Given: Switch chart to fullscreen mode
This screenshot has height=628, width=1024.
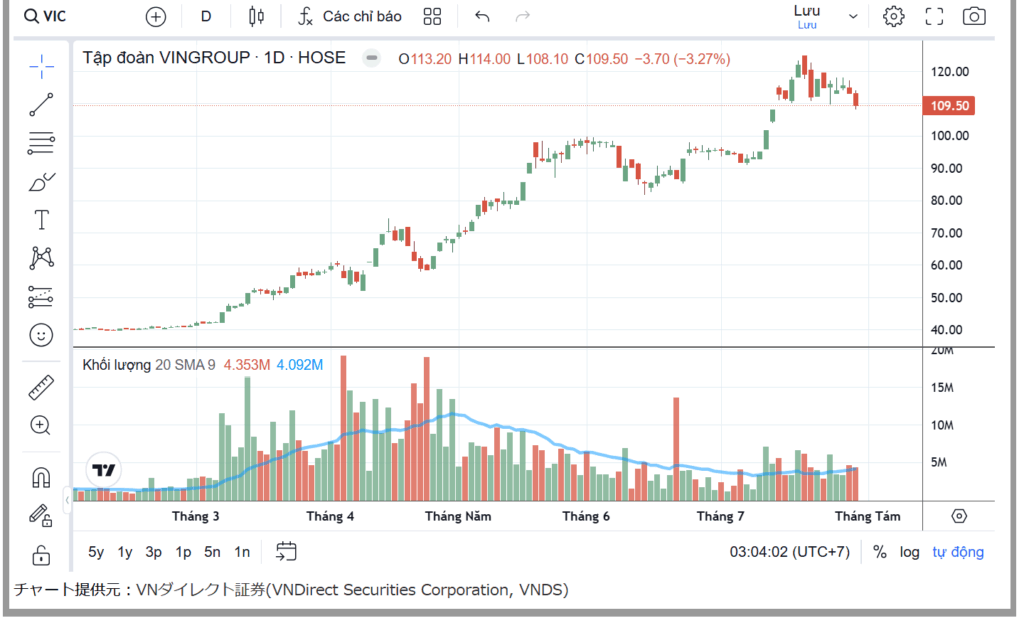Looking at the screenshot, I should pyautogui.click(x=935, y=16).
